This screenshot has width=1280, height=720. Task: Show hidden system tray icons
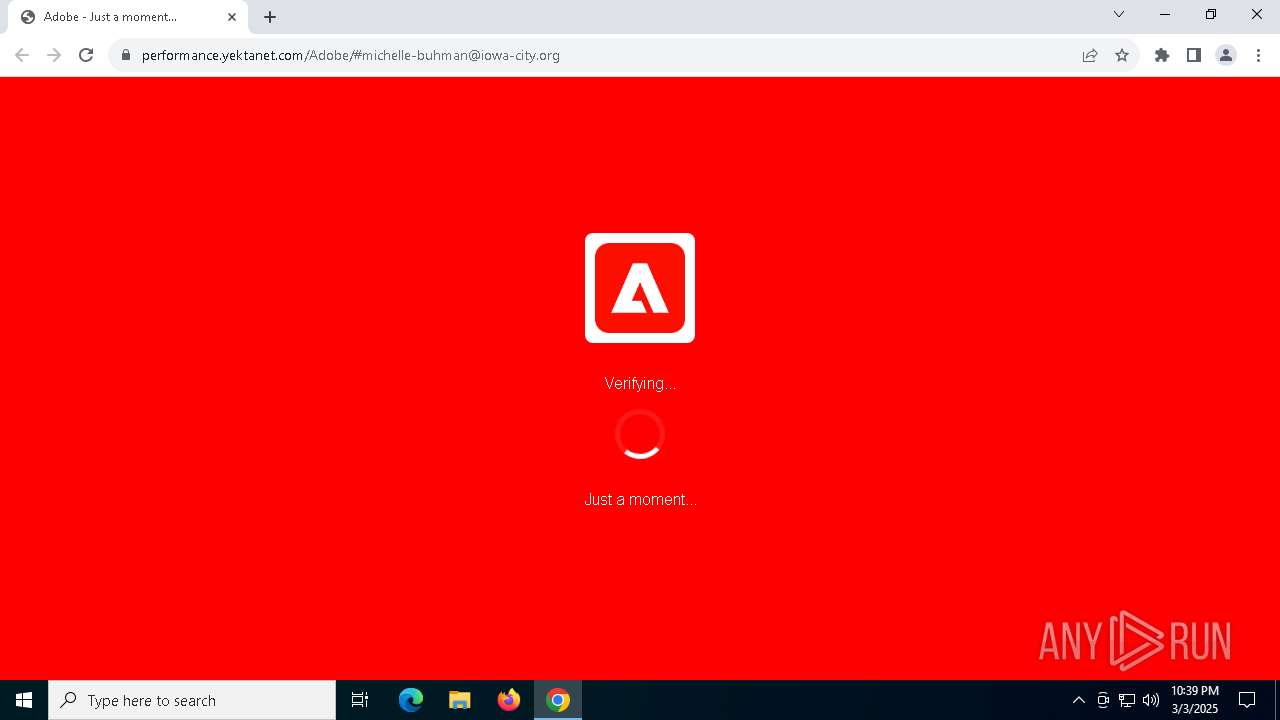point(1078,700)
